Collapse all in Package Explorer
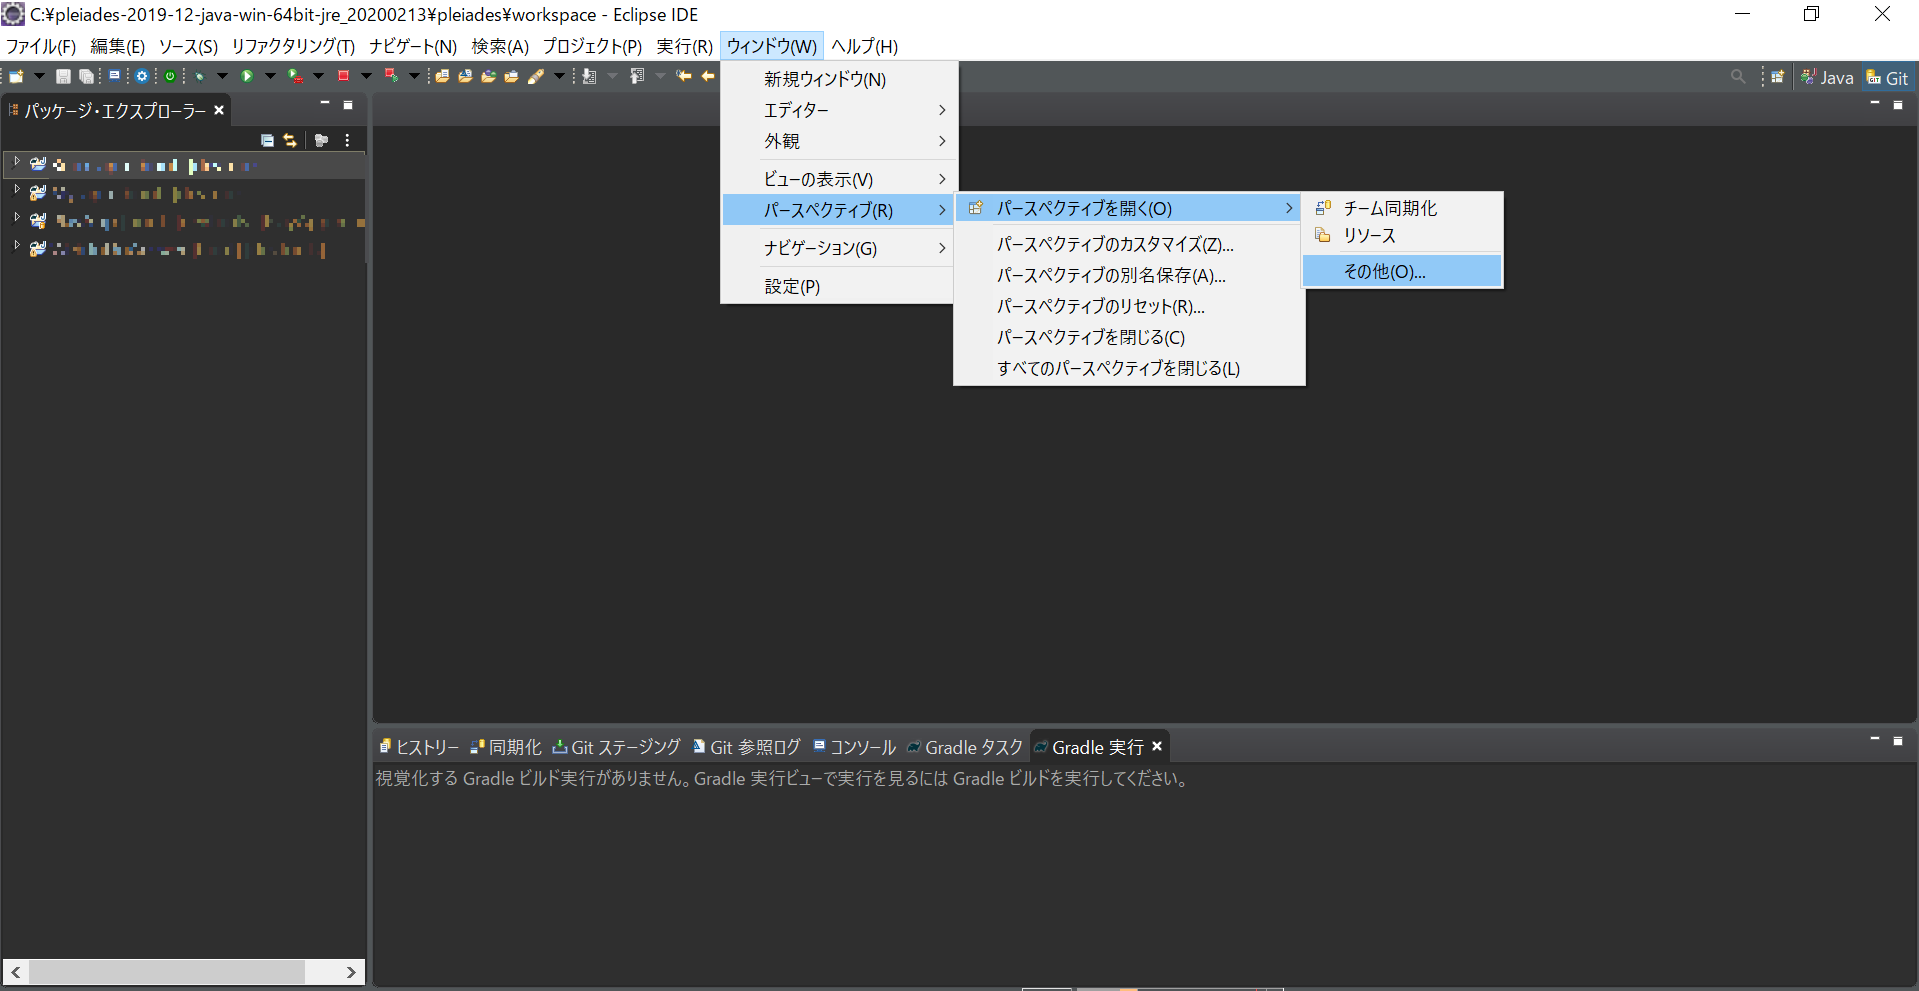This screenshot has width=1919, height=991. [267, 140]
